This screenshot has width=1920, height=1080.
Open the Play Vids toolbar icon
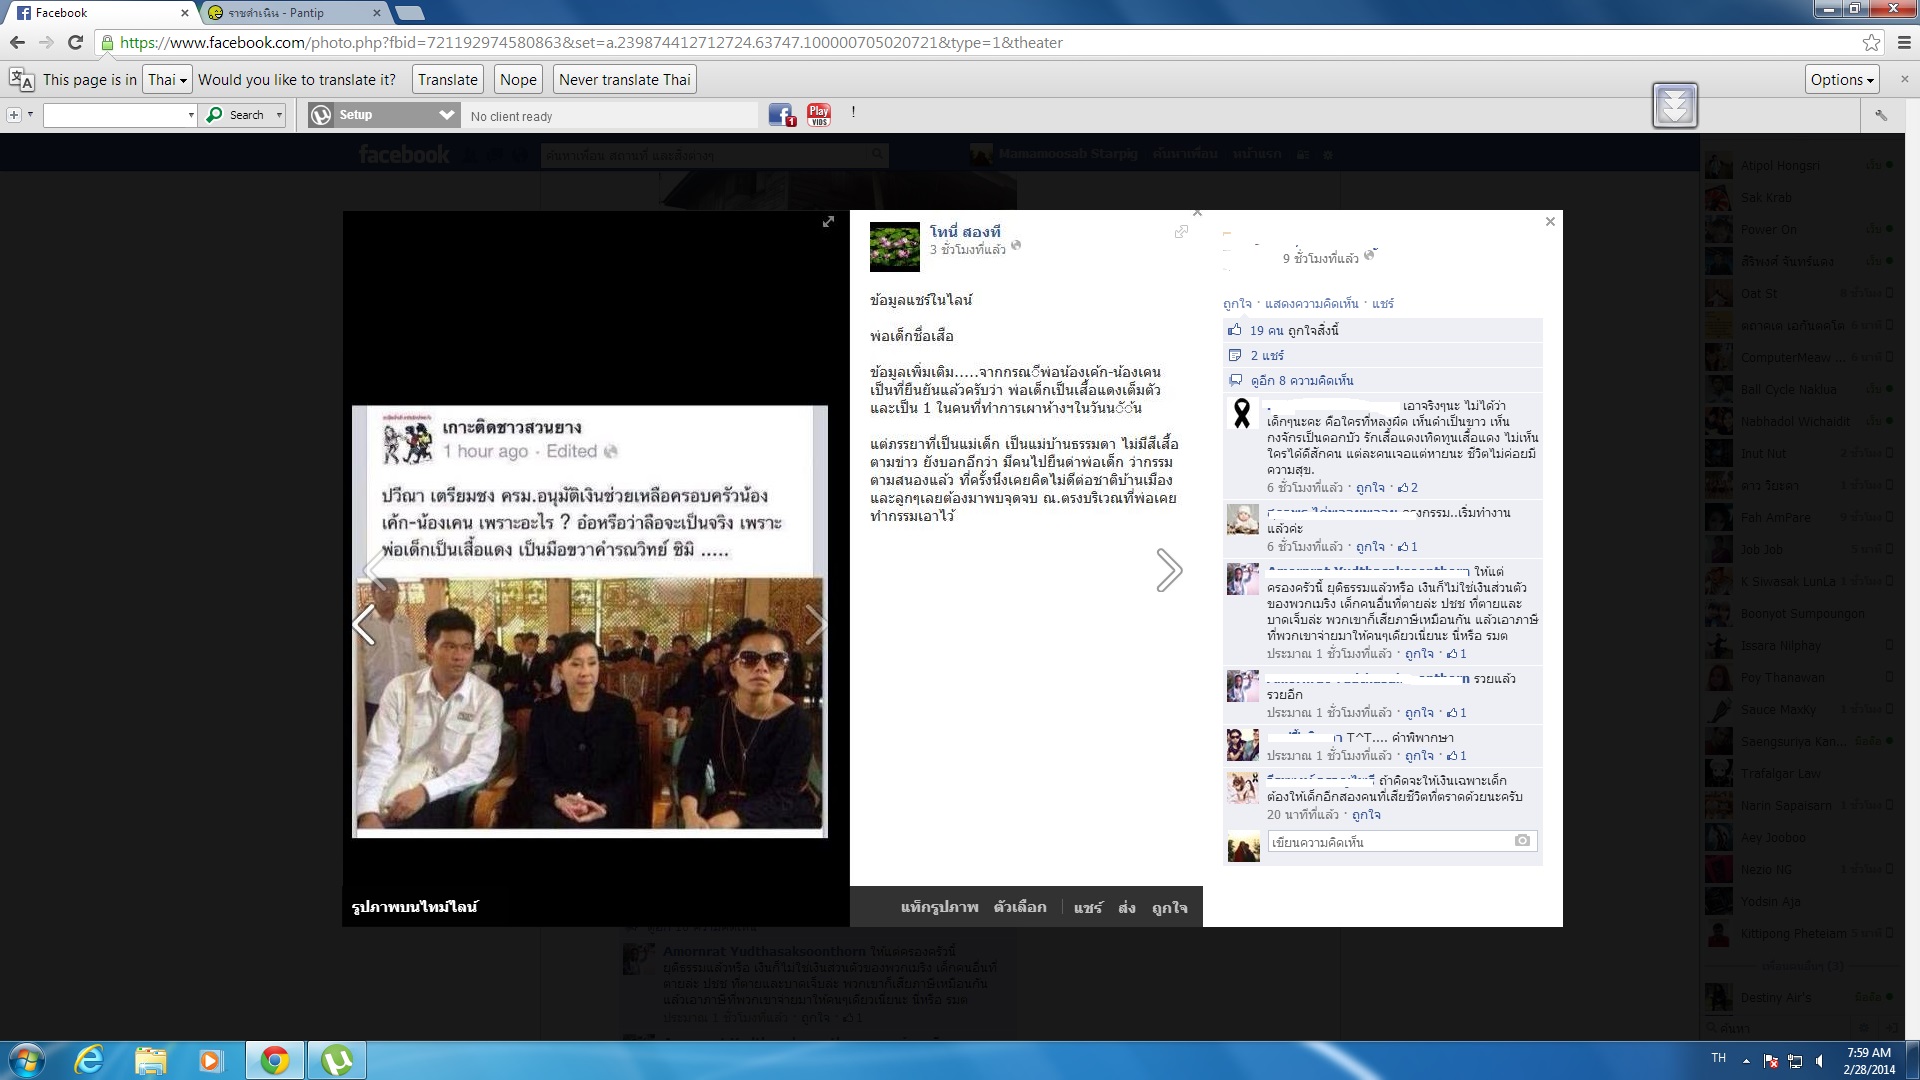pyautogui.click(x=819, y=115)
